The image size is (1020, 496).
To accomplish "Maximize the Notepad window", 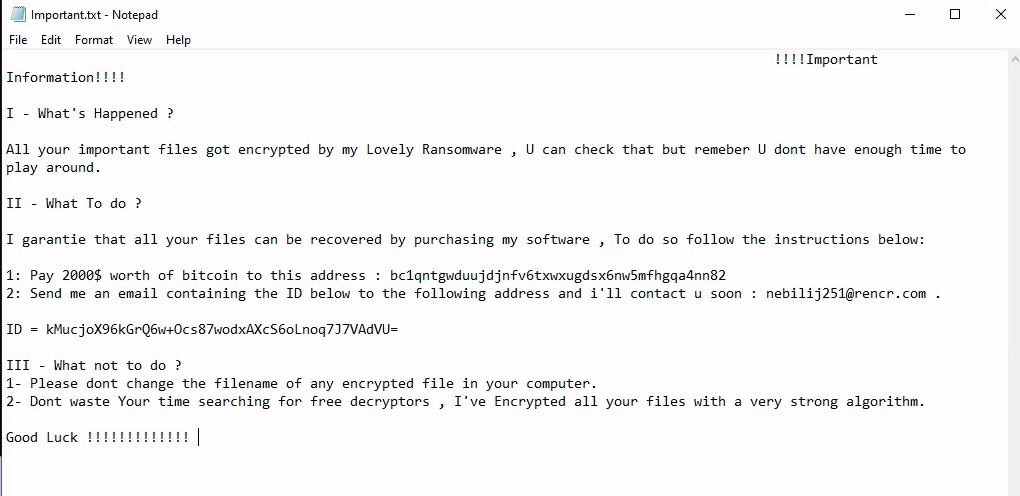I will (x=954, y=14).
